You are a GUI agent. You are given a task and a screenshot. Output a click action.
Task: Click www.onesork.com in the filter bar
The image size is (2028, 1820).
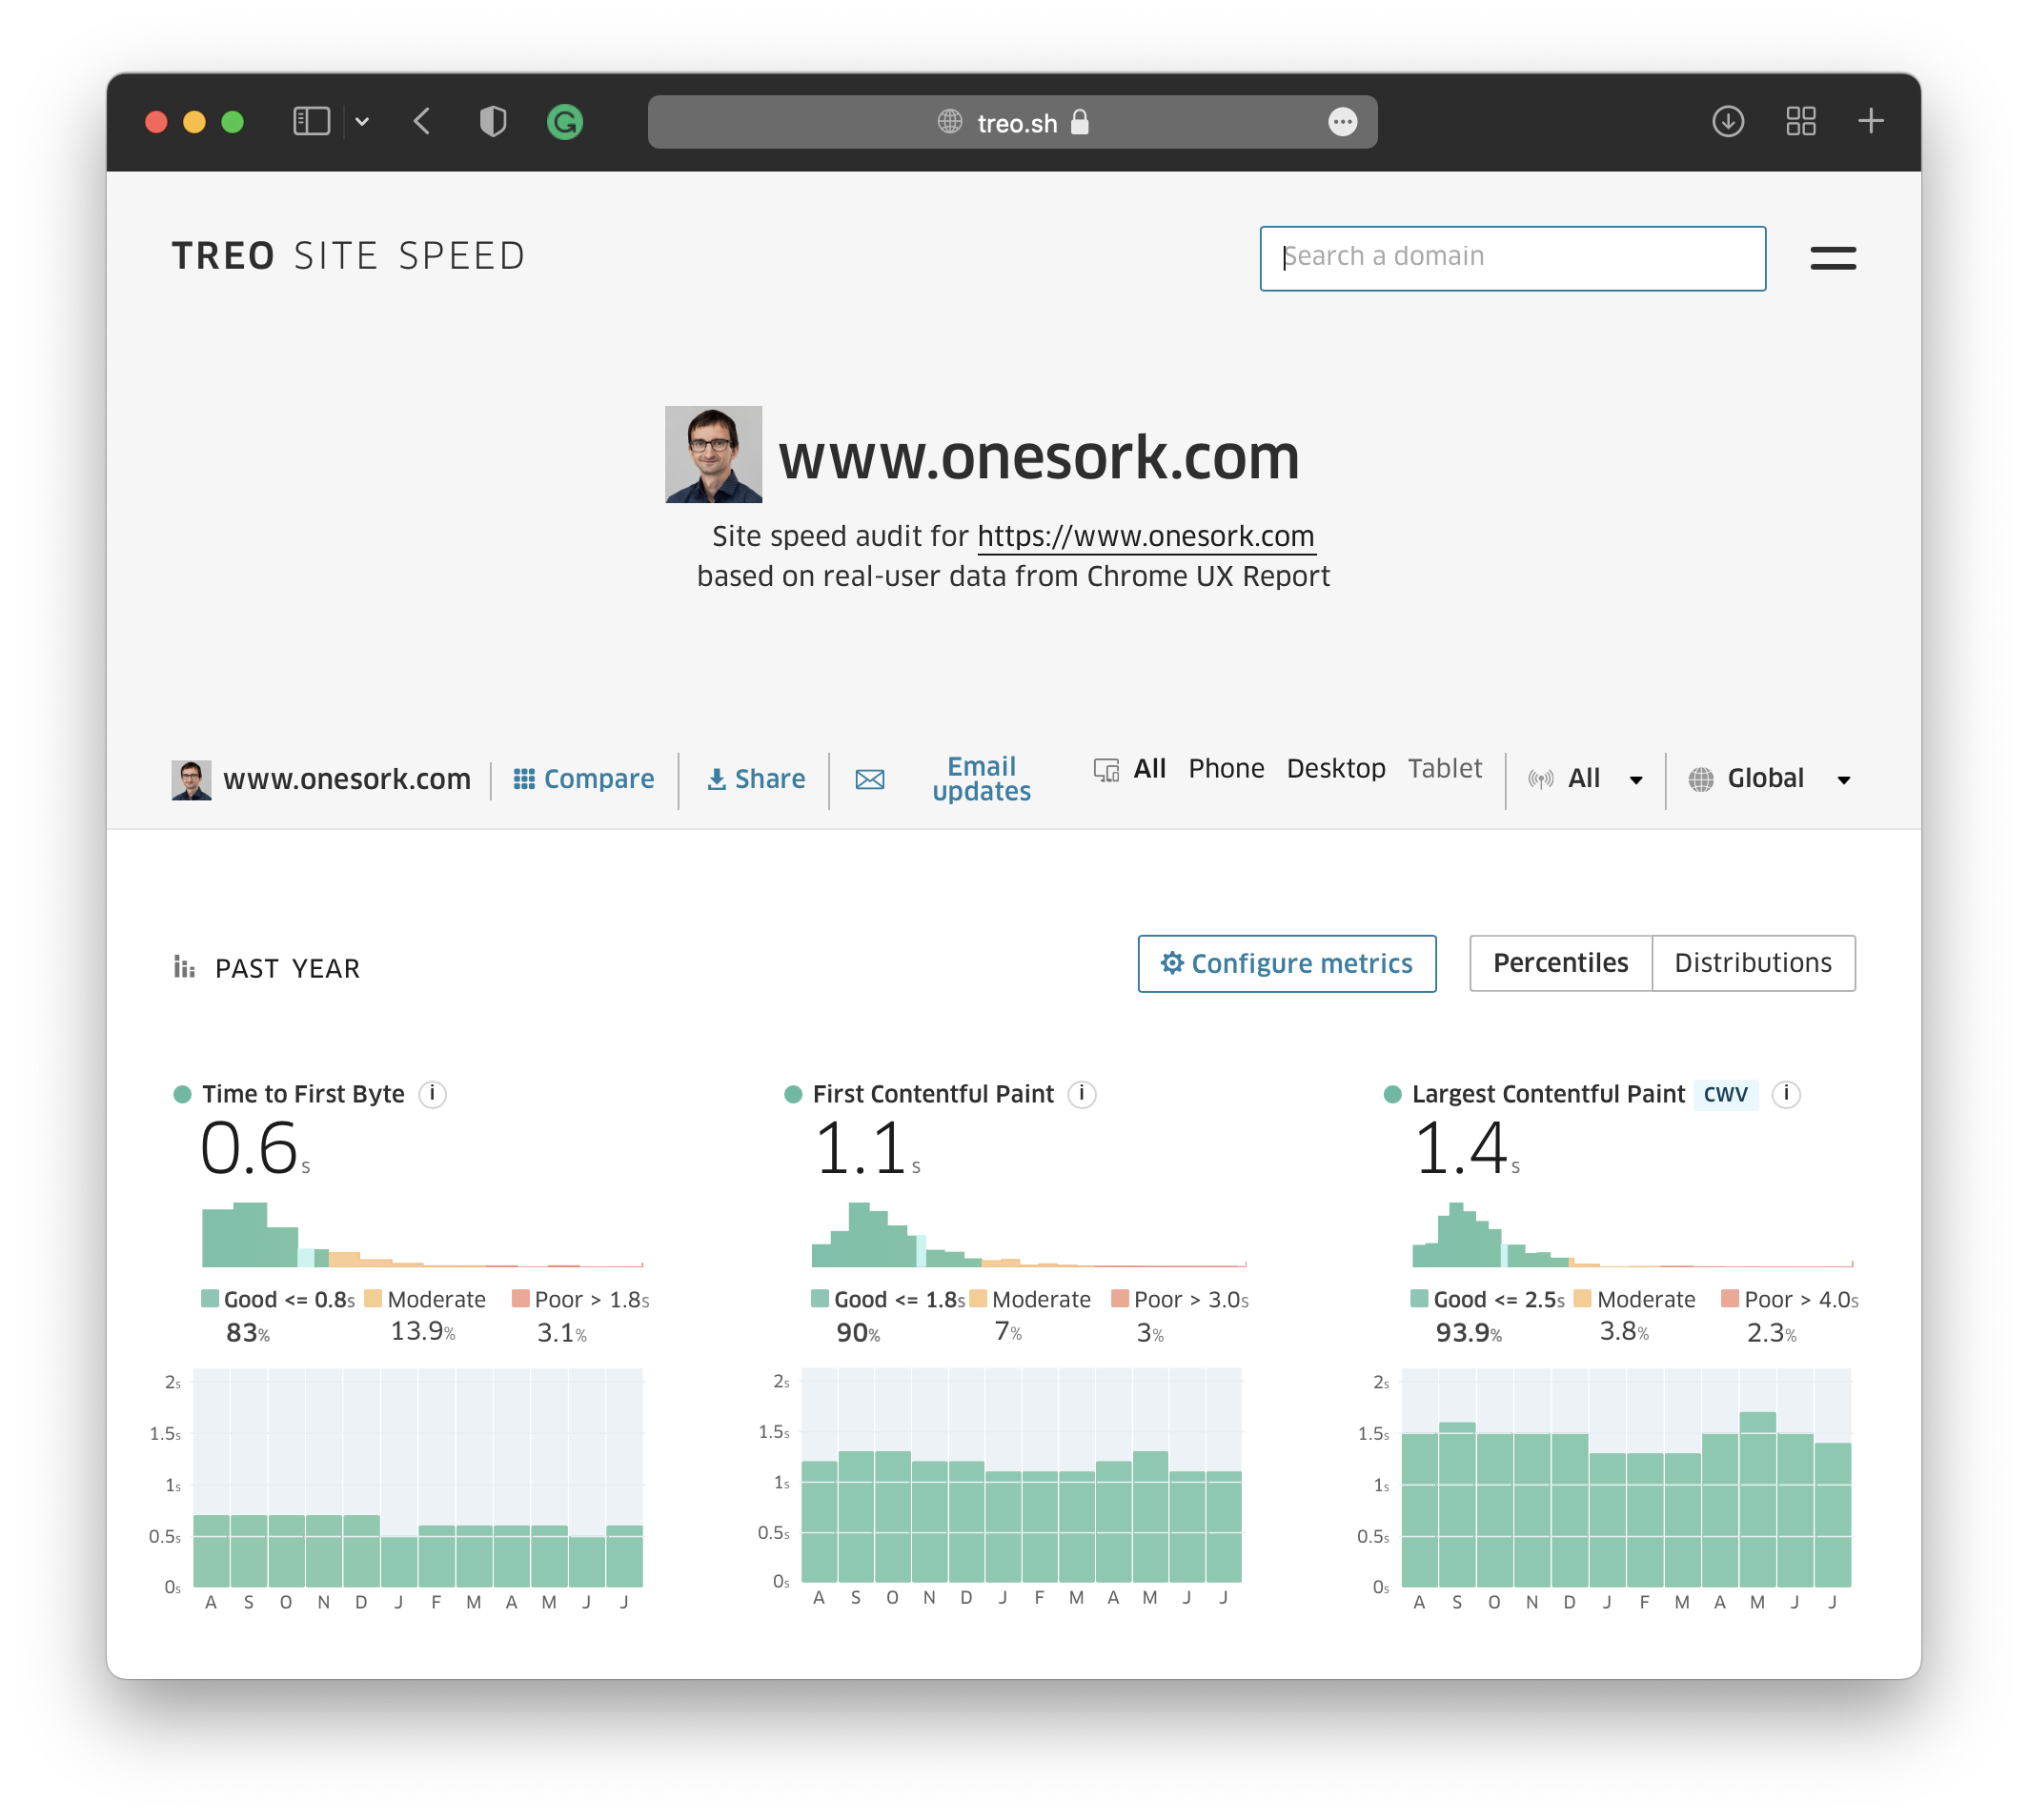pyautogui.click(x=347, y=779)
